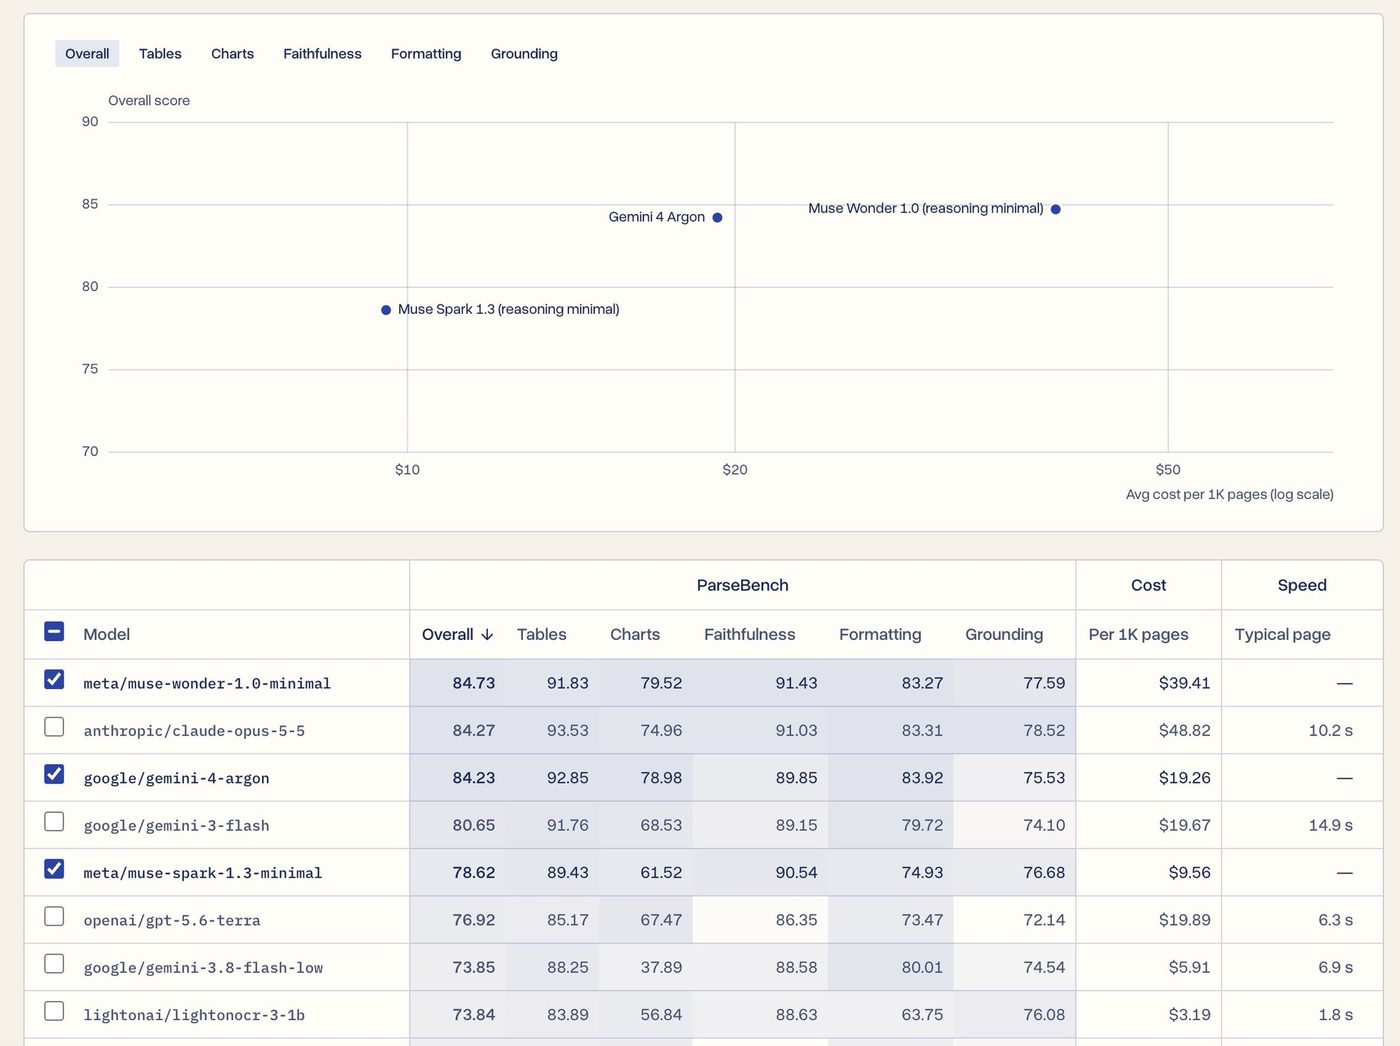Screen dimensions: 1400x1046
Task: Click the 37.89 charts score cell
Action: coord(661,968)
